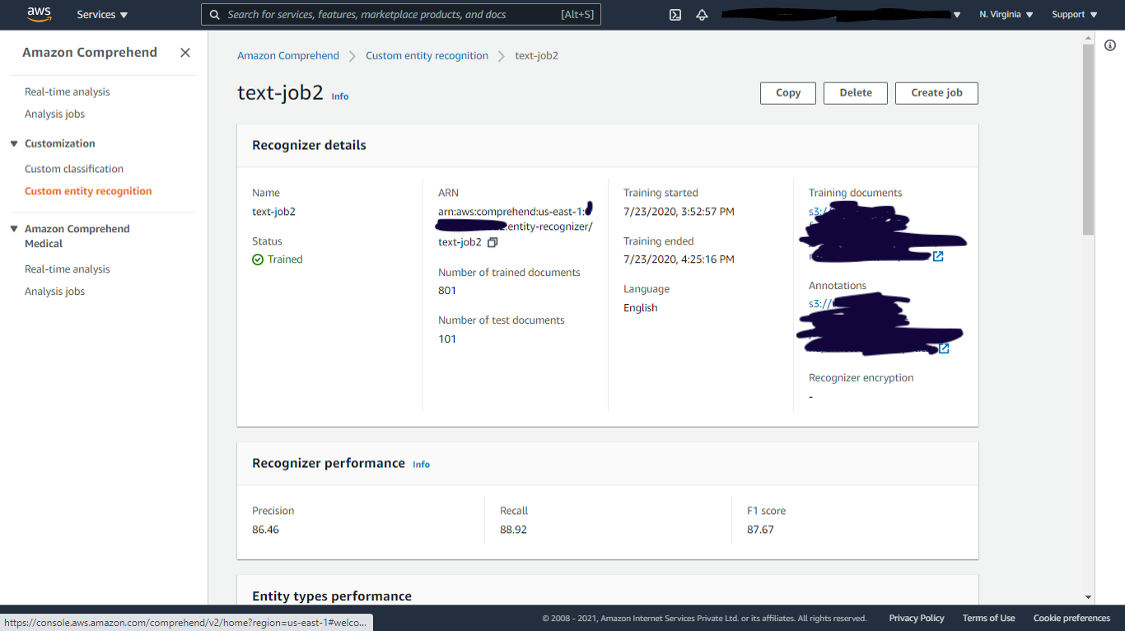
Task: Go to Real-time analysis under Comprehend
Action: pos(67,92)
